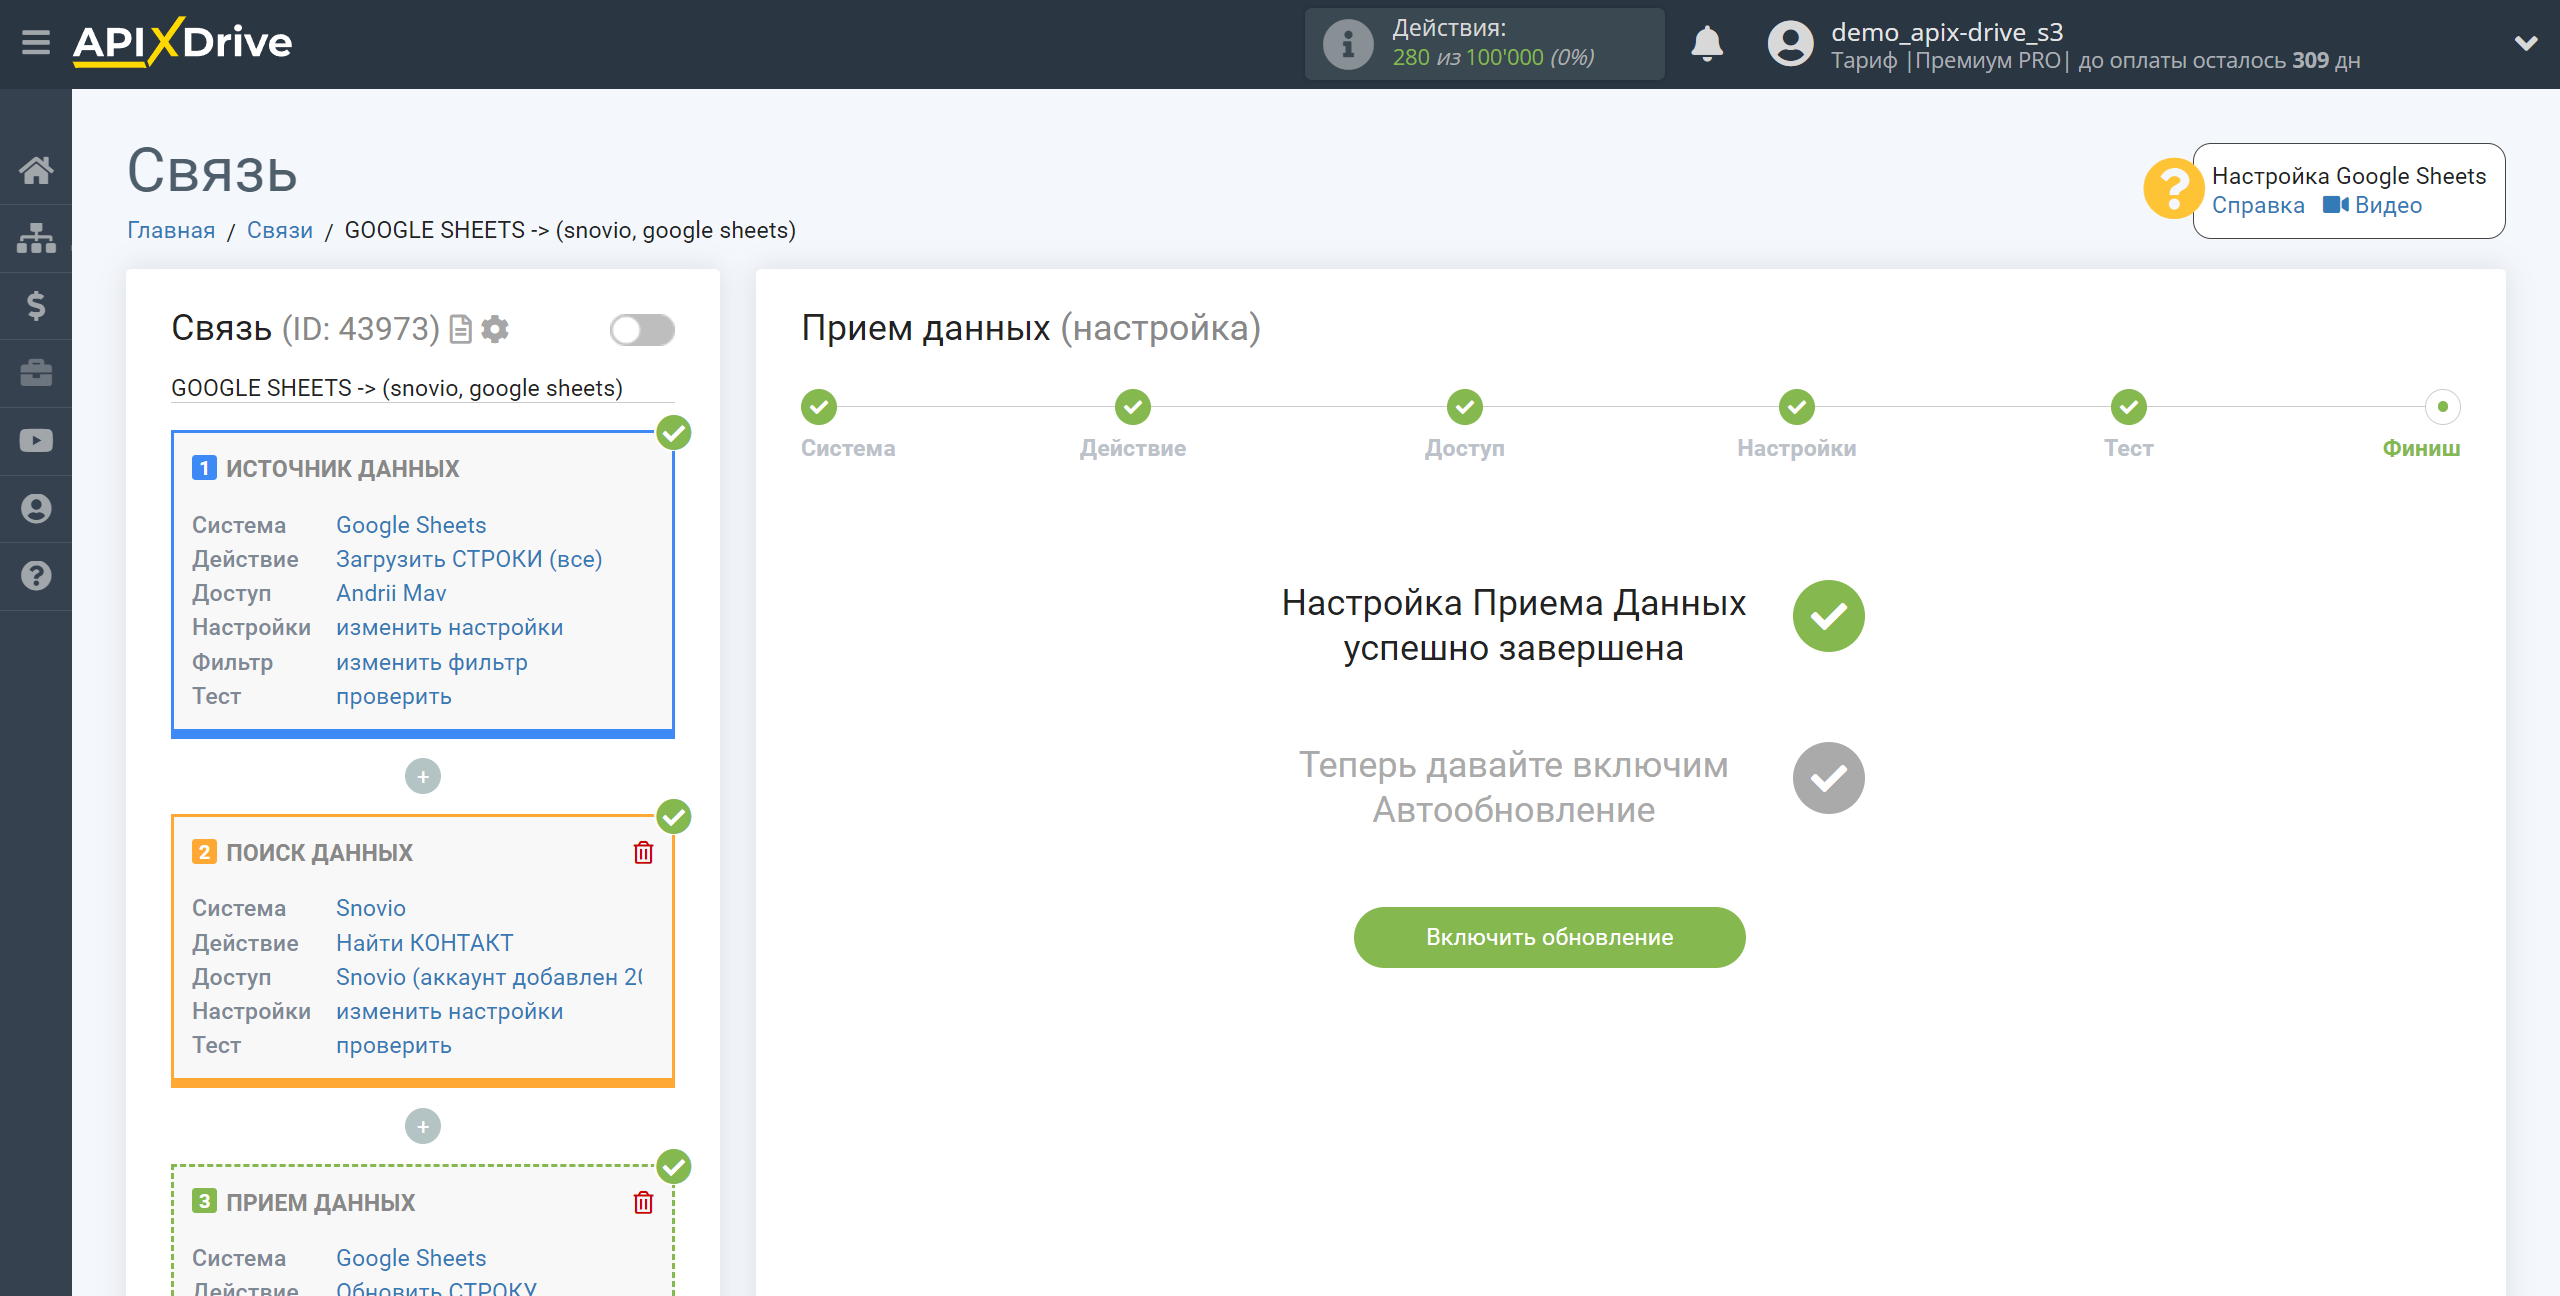
Task: Click grey auto-update checkmark circle
Action: click(x=1828, y=778)
